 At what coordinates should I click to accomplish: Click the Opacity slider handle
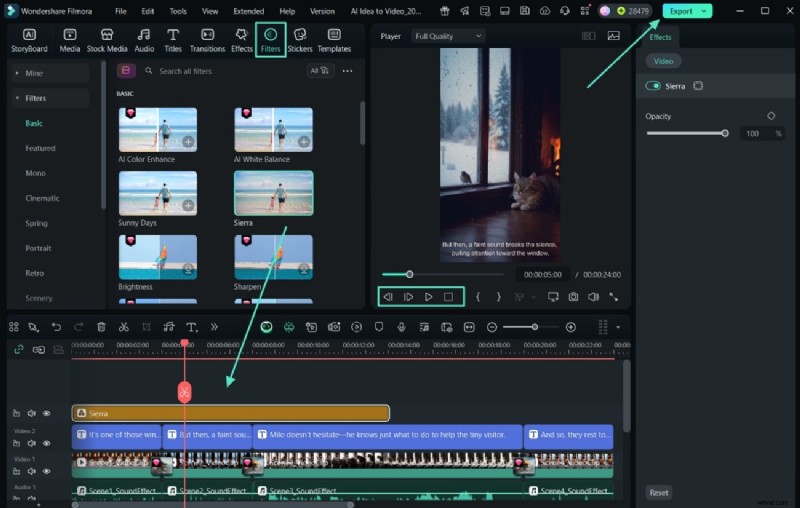coord(725,133)
